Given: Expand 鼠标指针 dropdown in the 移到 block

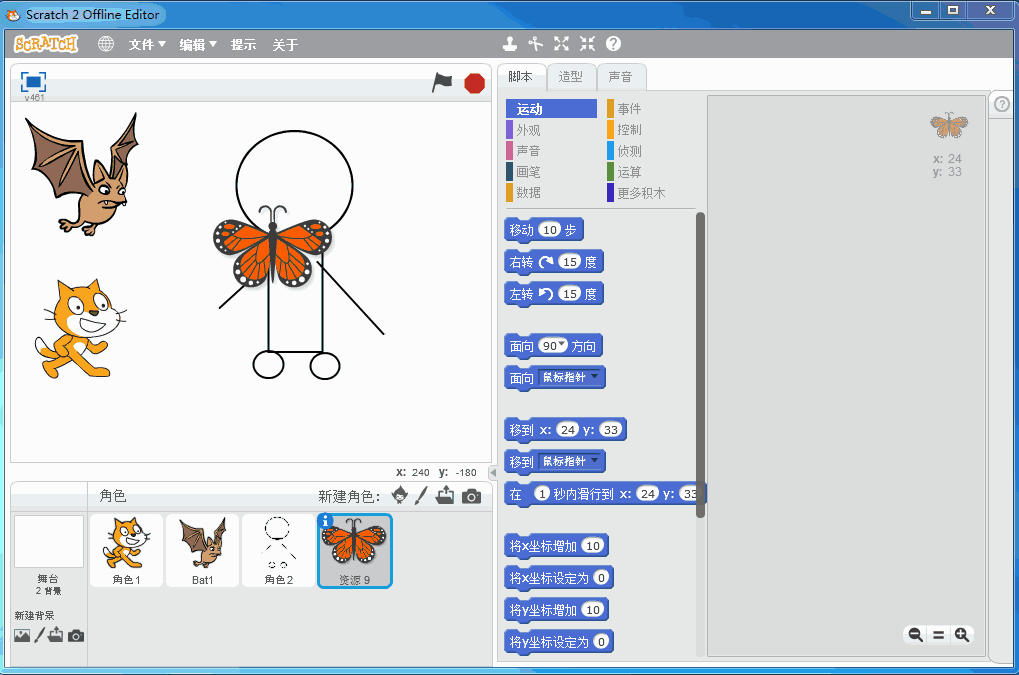Looking at the screenshot, I should pos(595,461).
